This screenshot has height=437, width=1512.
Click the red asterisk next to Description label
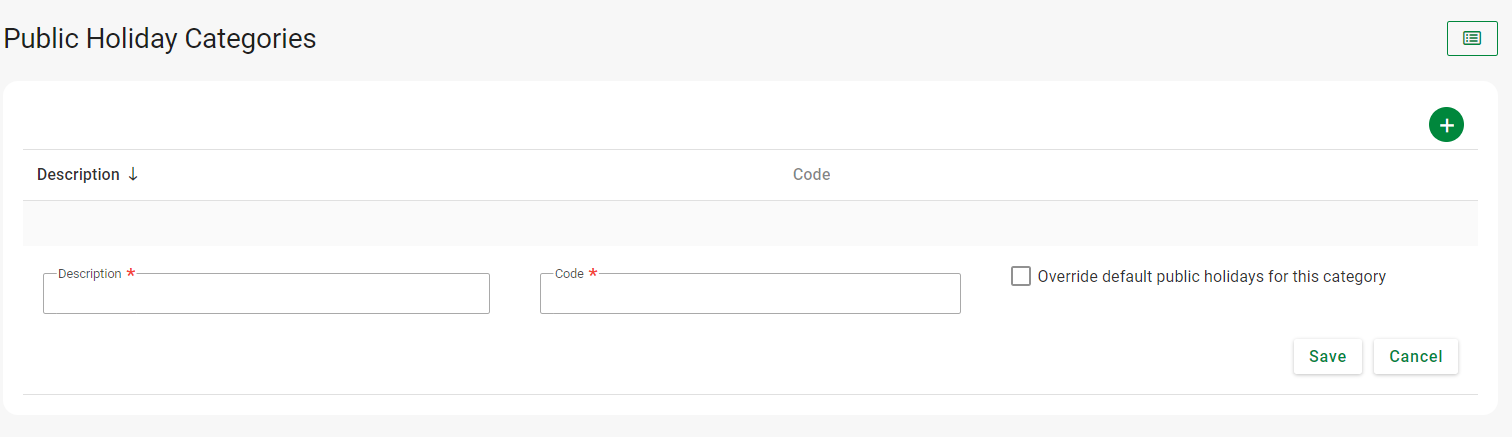[x=131, y=273]
